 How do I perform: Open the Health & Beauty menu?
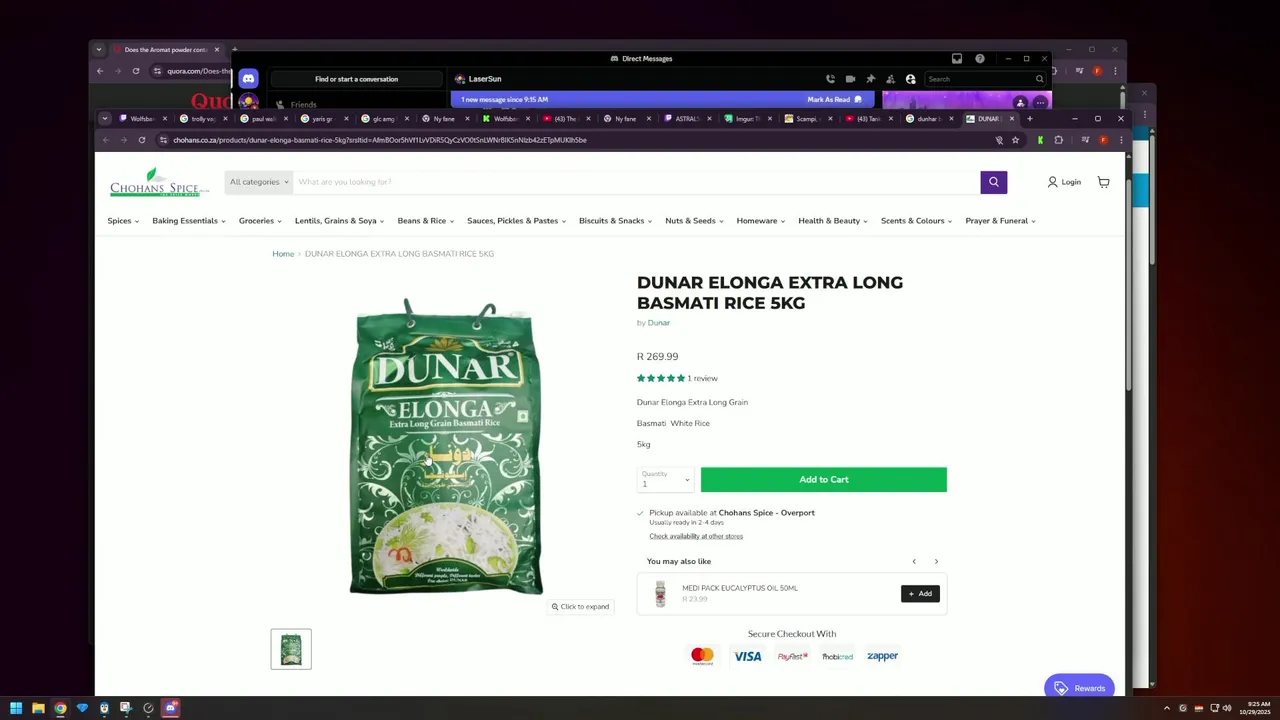tap(833, 221)
